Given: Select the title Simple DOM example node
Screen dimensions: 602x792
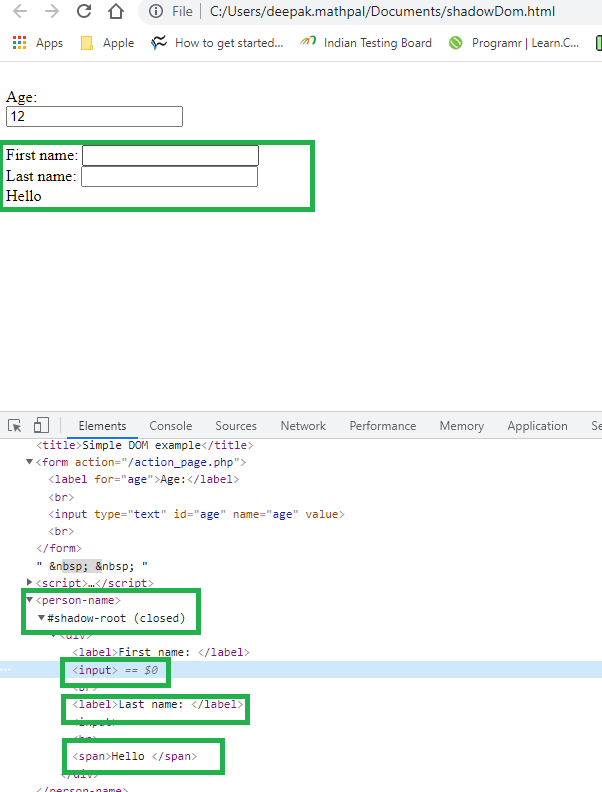Looking at the screenshot, I should (x=145, y=445).
